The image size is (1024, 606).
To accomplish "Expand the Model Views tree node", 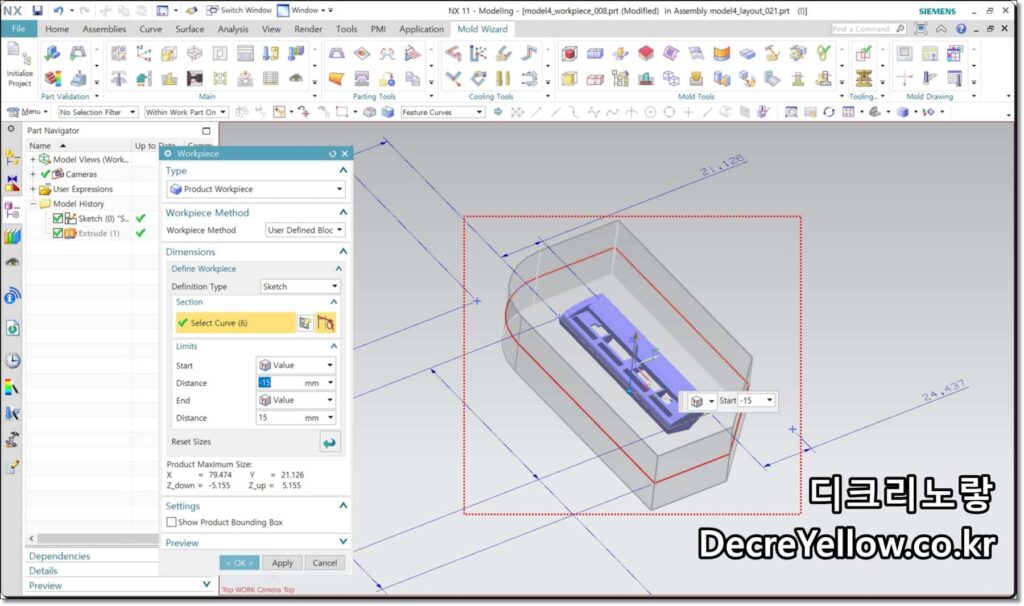I will [33, 159].
